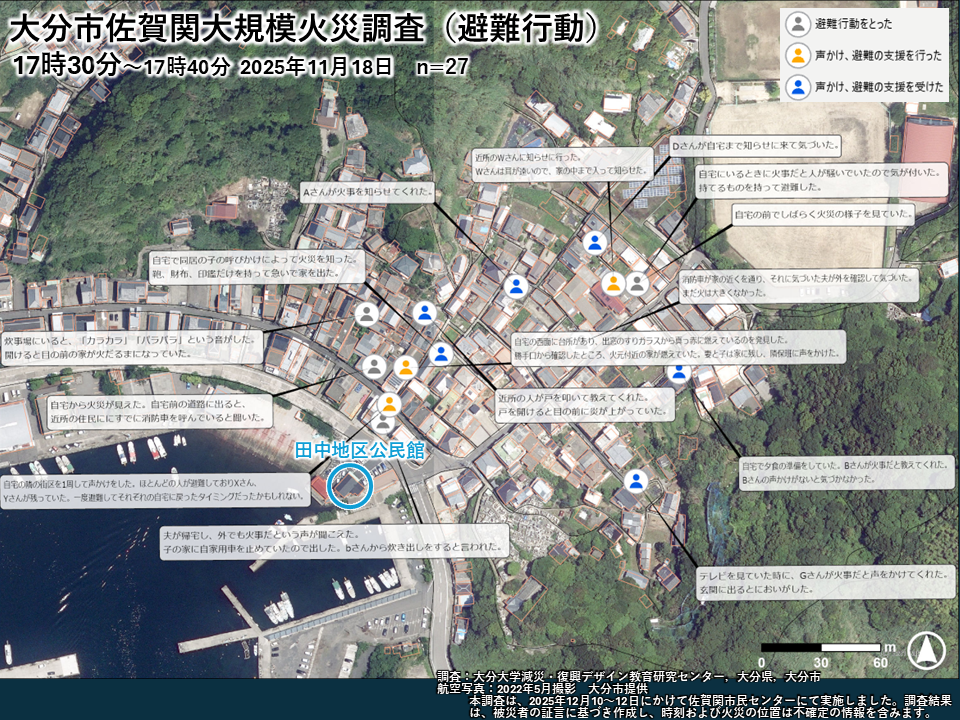Select the easternmost blue person marker

(679, 372)
